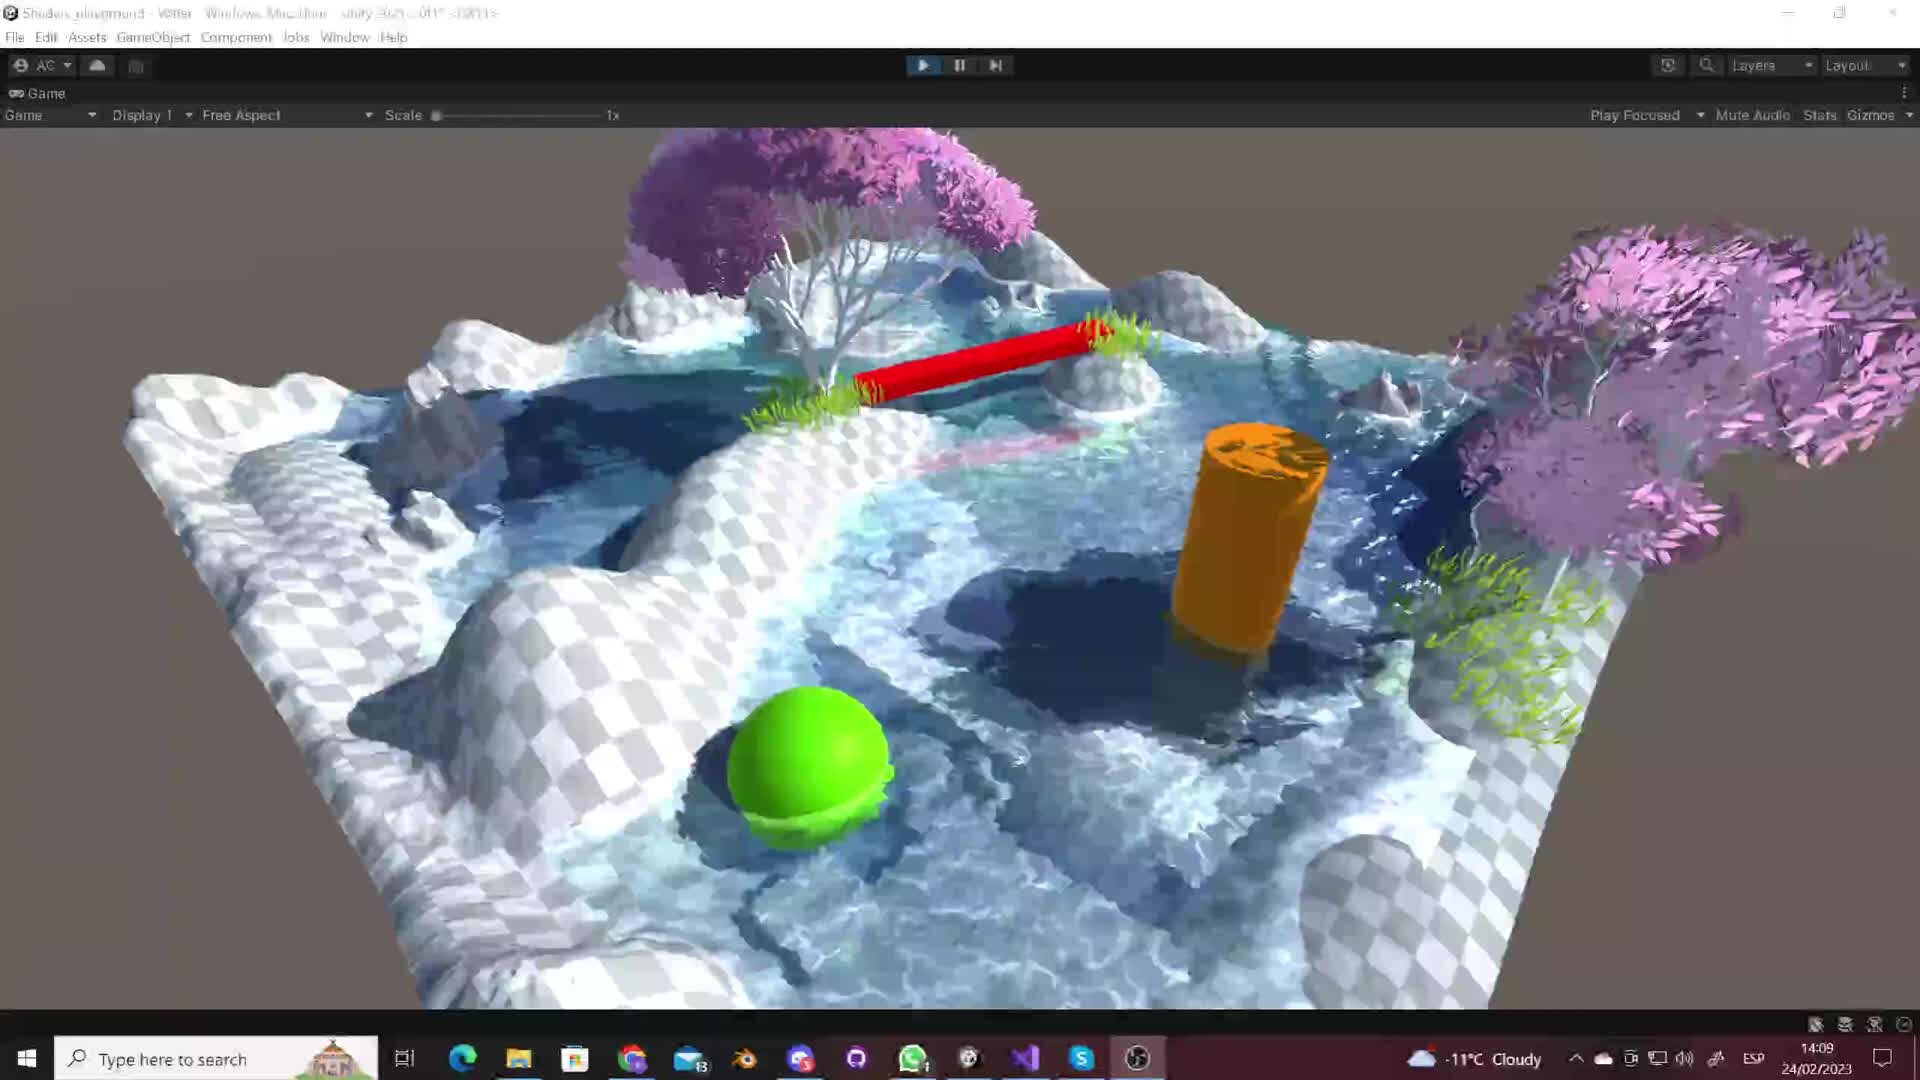Open the Gizmos dropdown arrow

1908,115
